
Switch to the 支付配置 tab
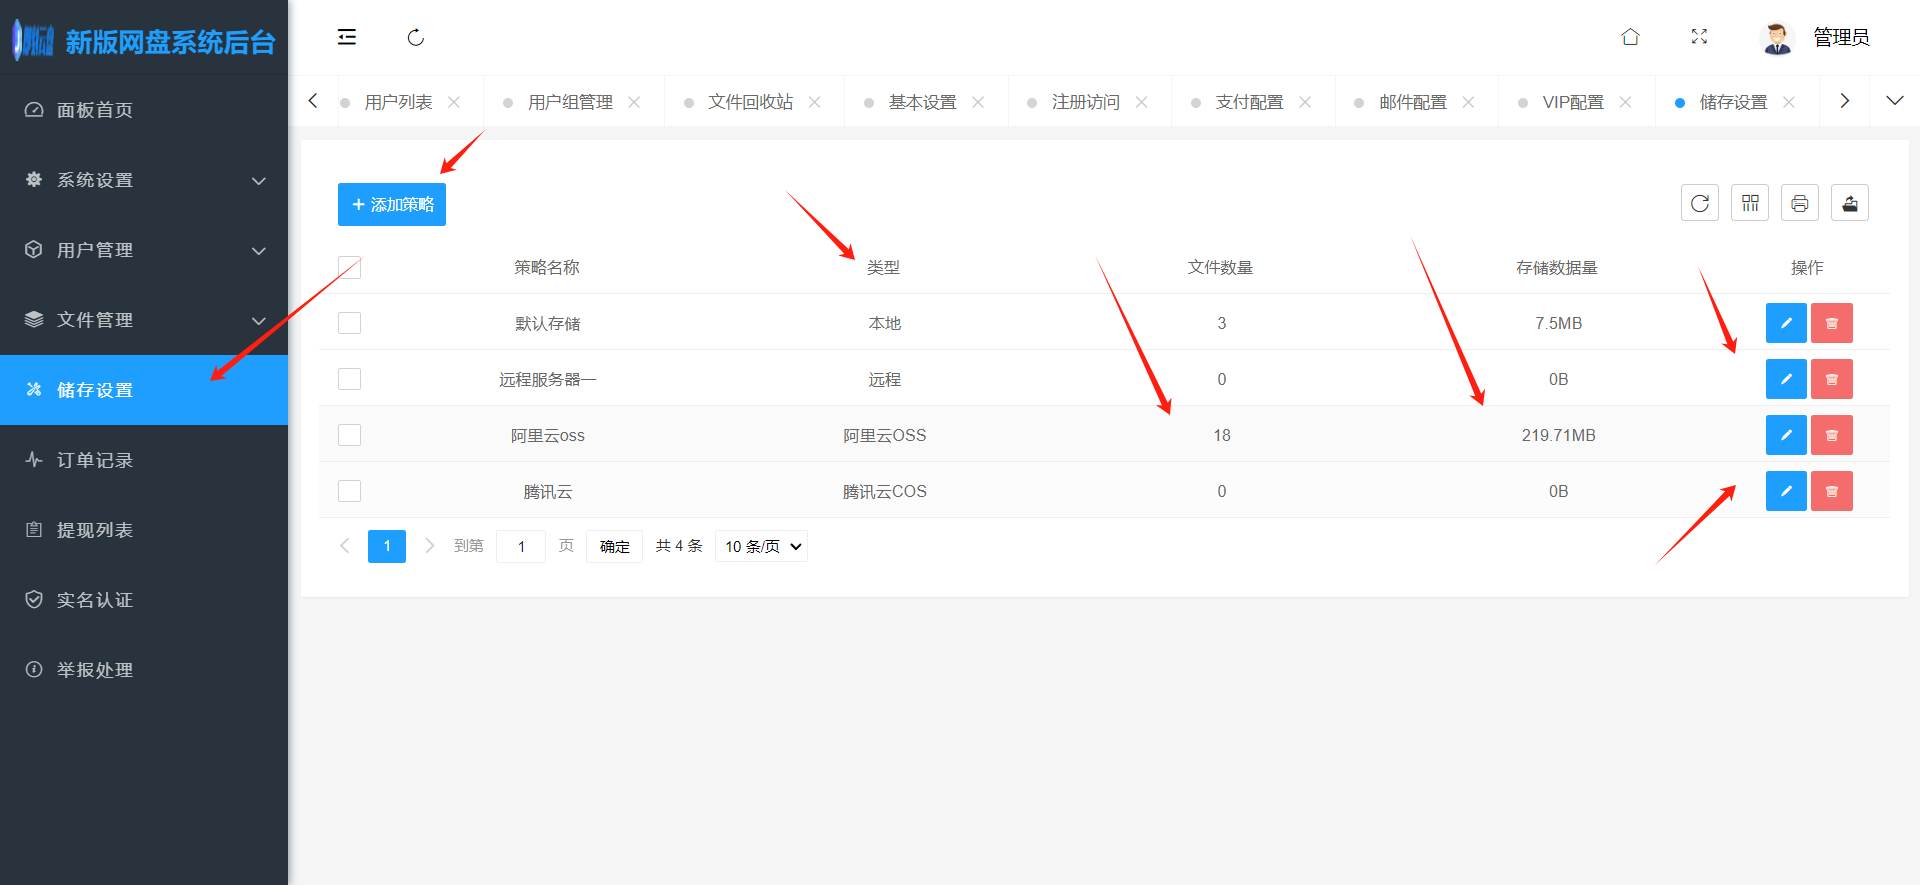point(1249,102)
